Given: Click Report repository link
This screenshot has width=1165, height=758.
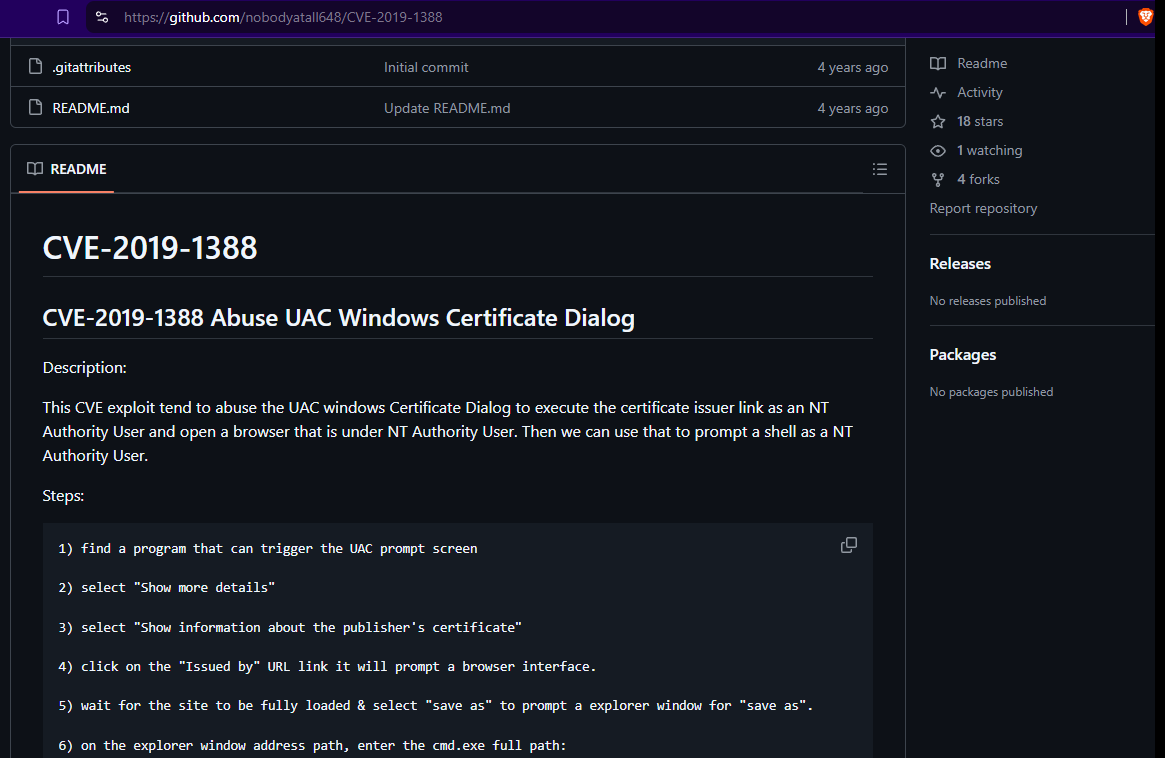Looking at the screenshot, I should [x=983, y=208].
